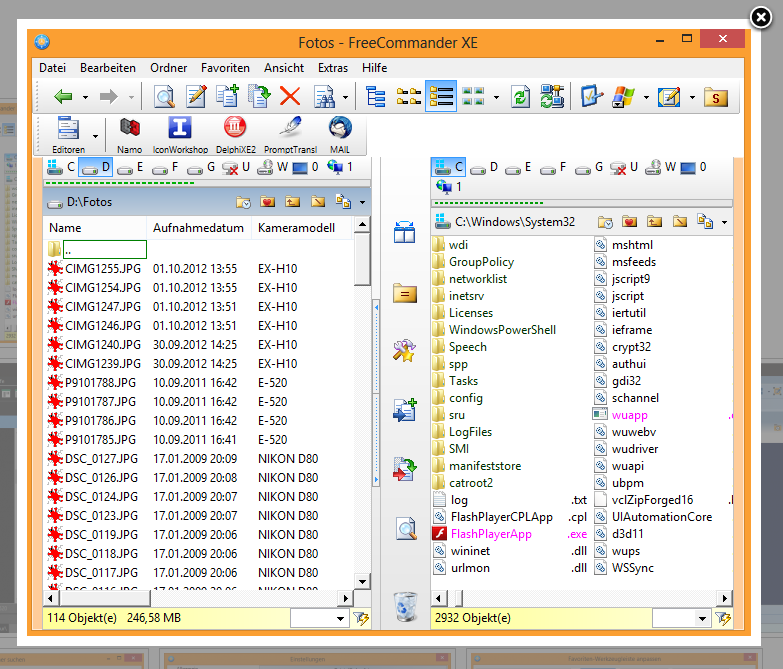
Task: Click left panel filter funnel icon
Action: [x=361, y=618]
